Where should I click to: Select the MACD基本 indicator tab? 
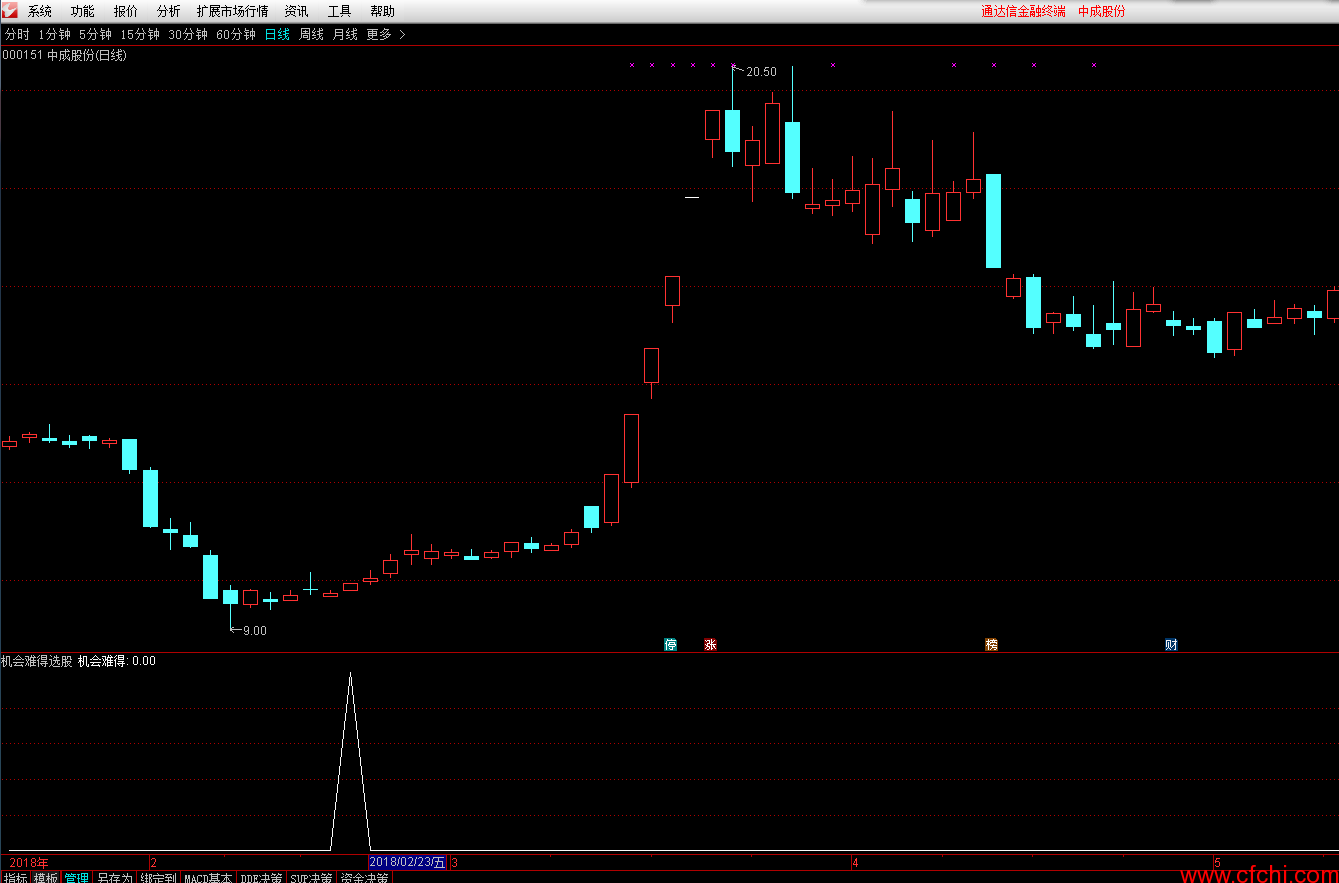pos(208,877)
